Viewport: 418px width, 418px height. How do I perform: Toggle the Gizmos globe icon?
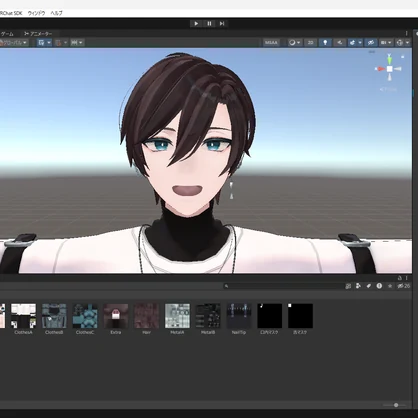[400, 42]
